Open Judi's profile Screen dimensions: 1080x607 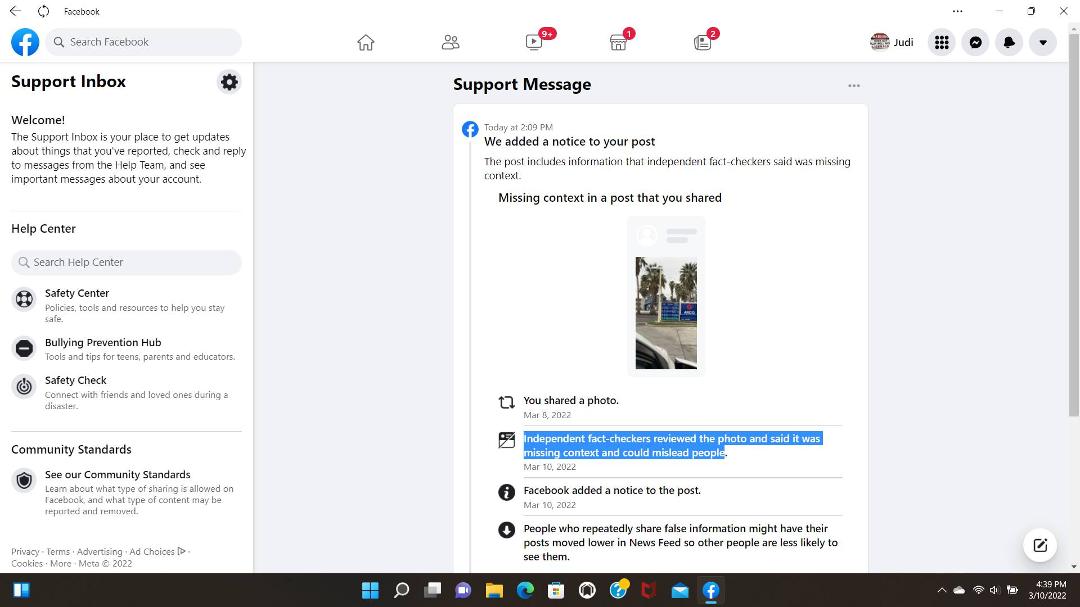click(x=892, y=42)
